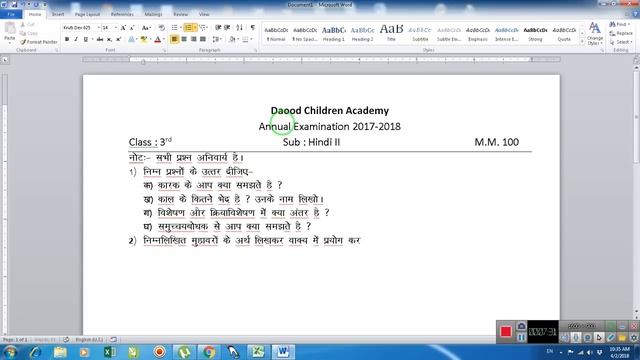Open Google Chrome from the taskbar

click(x=209, y=352)
